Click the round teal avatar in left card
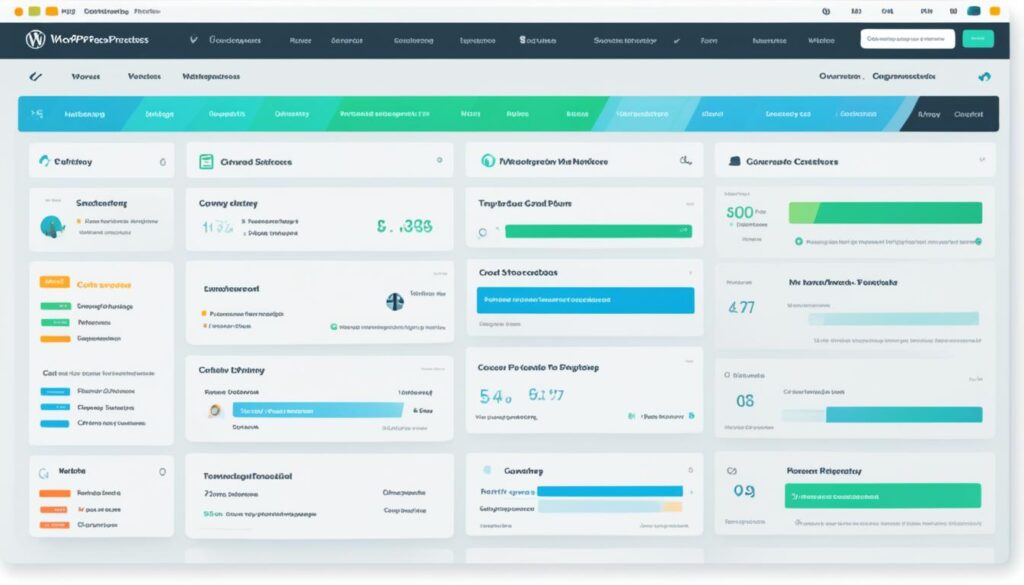Viewport: 1024px width, 585px height. tap(52, 227)
